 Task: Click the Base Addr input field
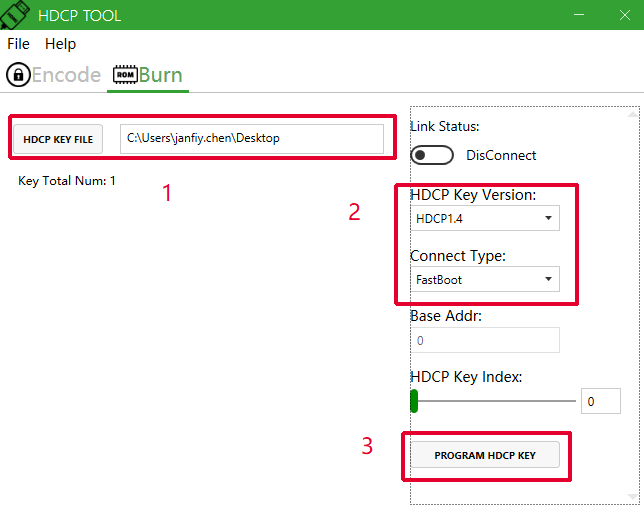[485, 340]
